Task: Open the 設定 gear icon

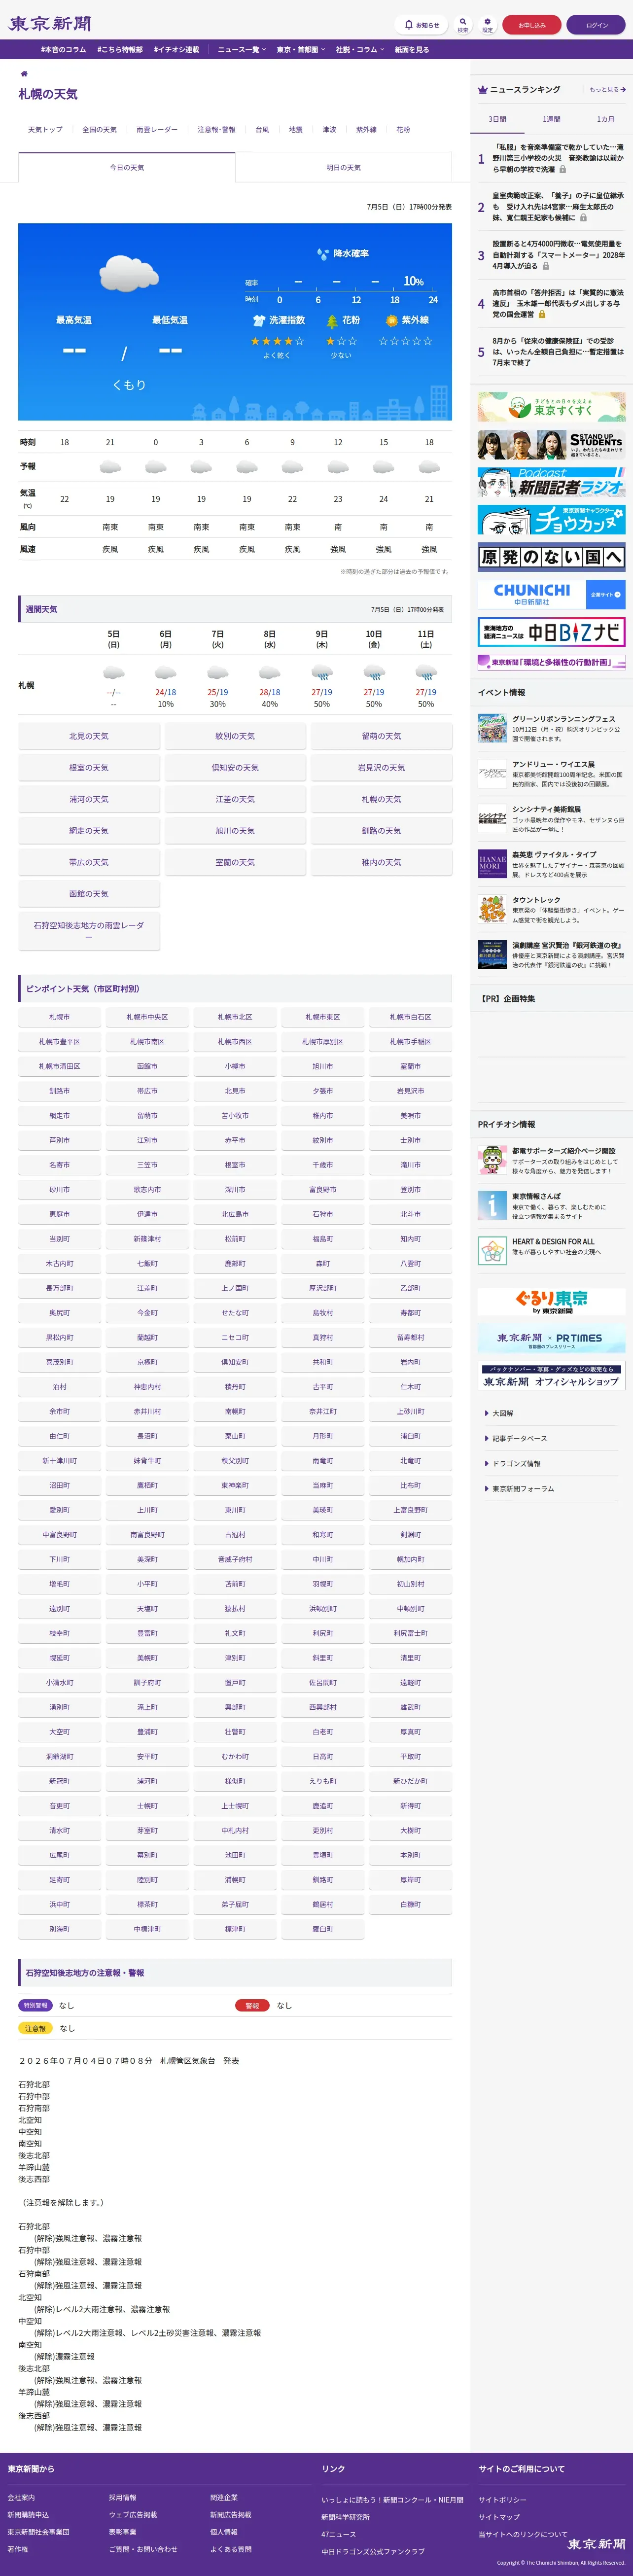Action: tap(487, 25)
